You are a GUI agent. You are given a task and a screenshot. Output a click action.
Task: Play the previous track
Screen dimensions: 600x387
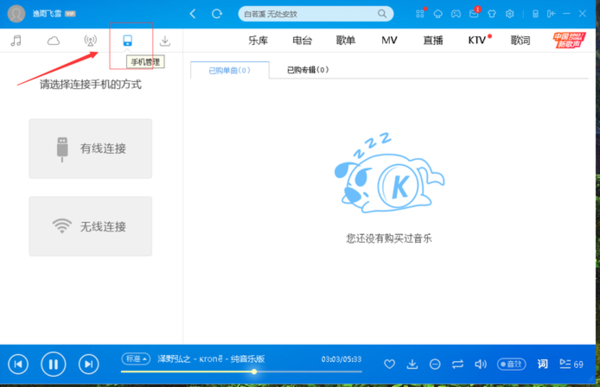[18, 364]
